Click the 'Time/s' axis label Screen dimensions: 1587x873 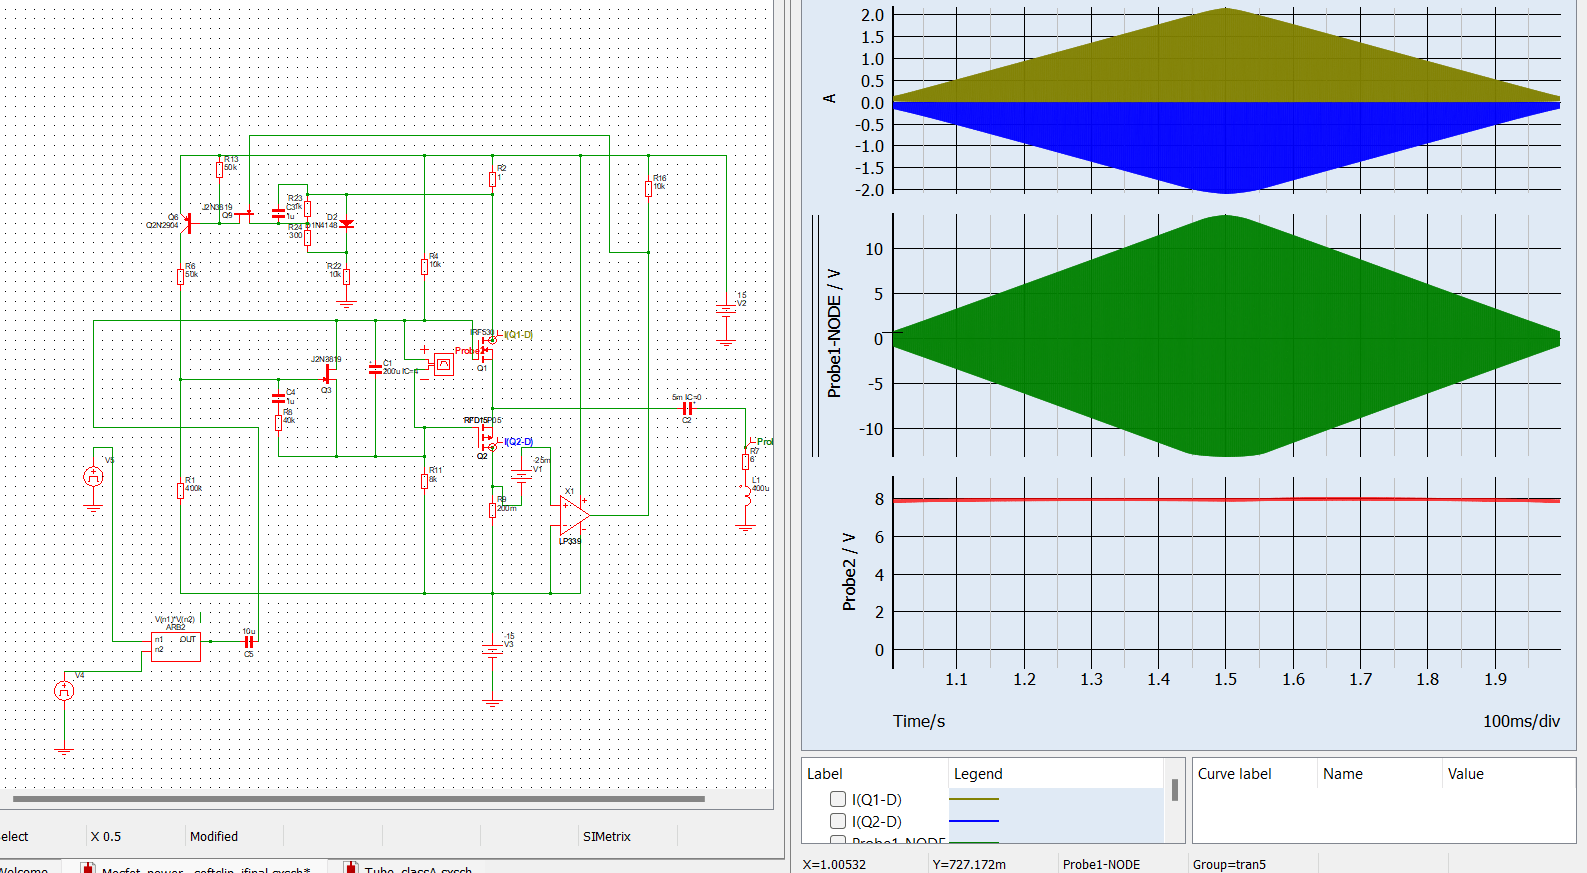919,721
